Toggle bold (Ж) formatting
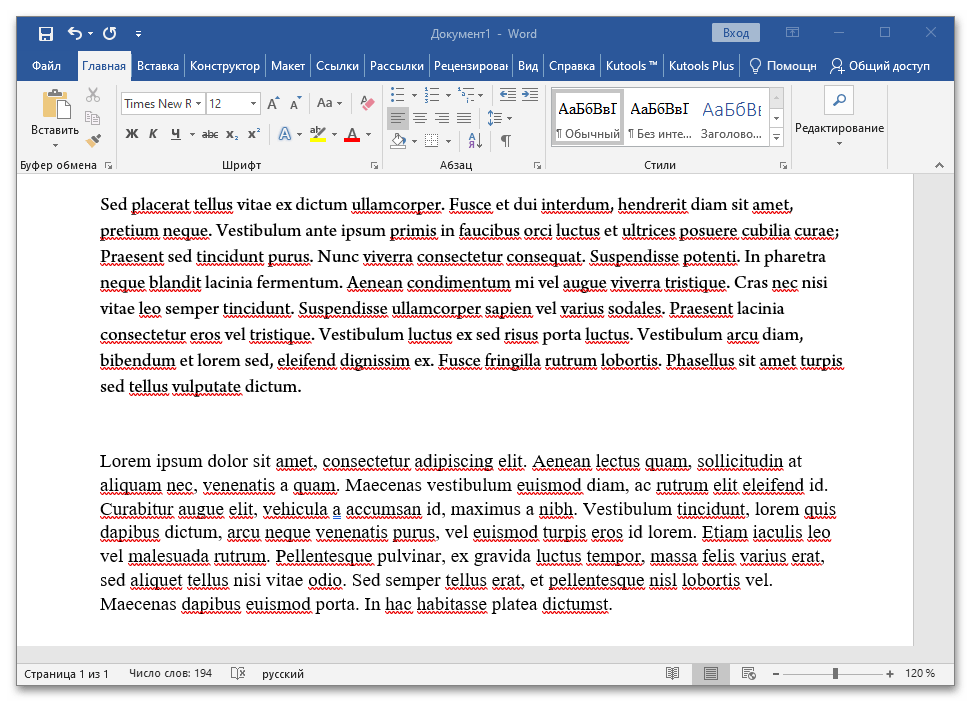 click(x=132, y=134)
